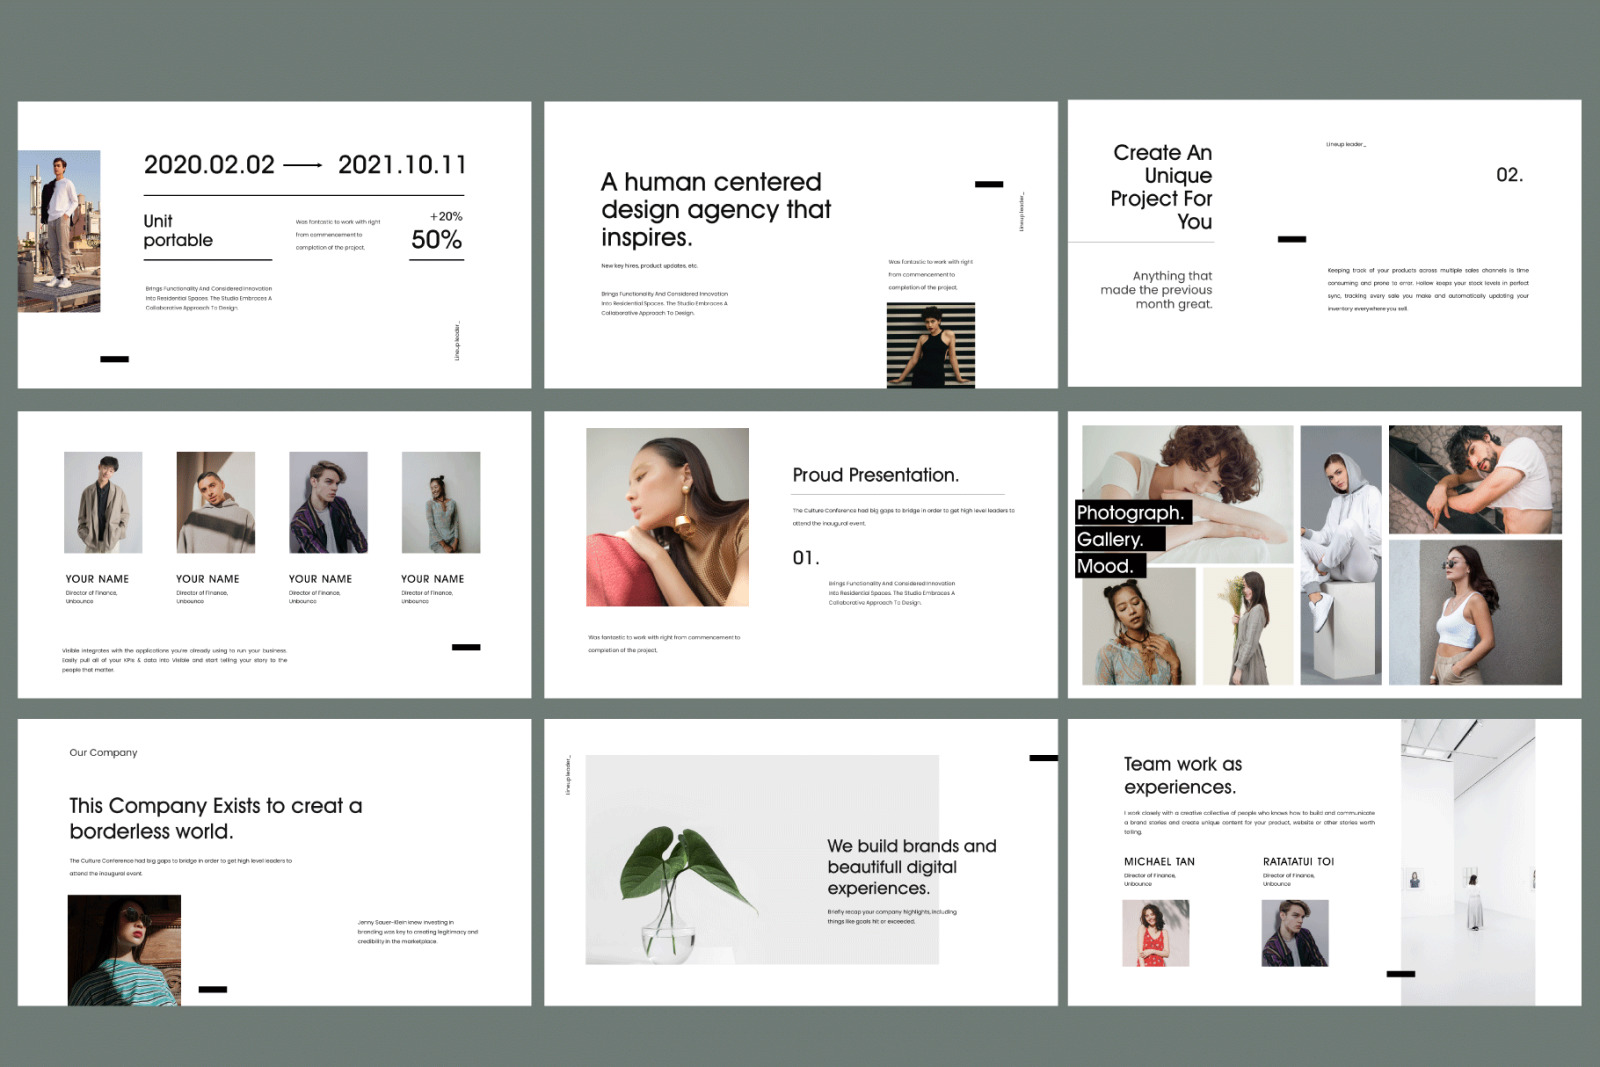The width and height of the screenshot is (1600, 1067).
Task: Click the photo of woman with gold earring
Action: tap(667, 517)
